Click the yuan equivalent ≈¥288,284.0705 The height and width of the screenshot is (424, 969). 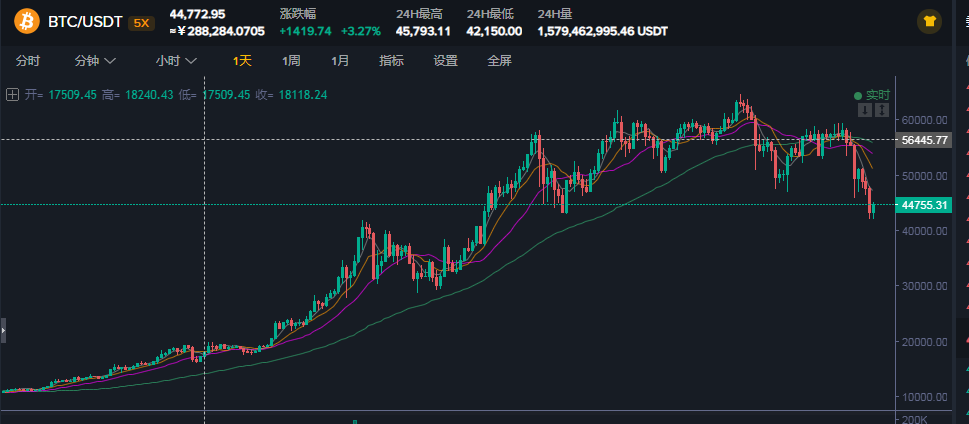point(217,31)
